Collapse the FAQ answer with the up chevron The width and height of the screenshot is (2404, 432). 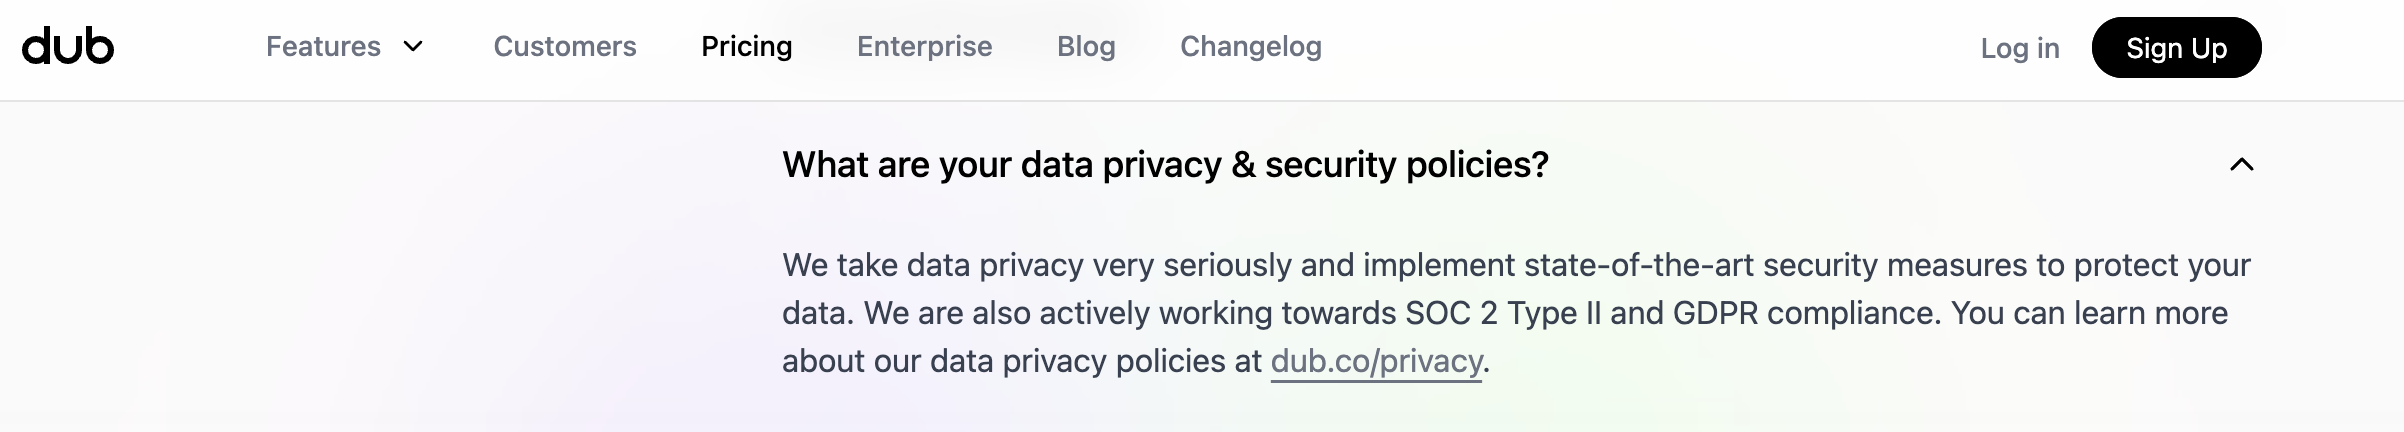[2242, 165]
